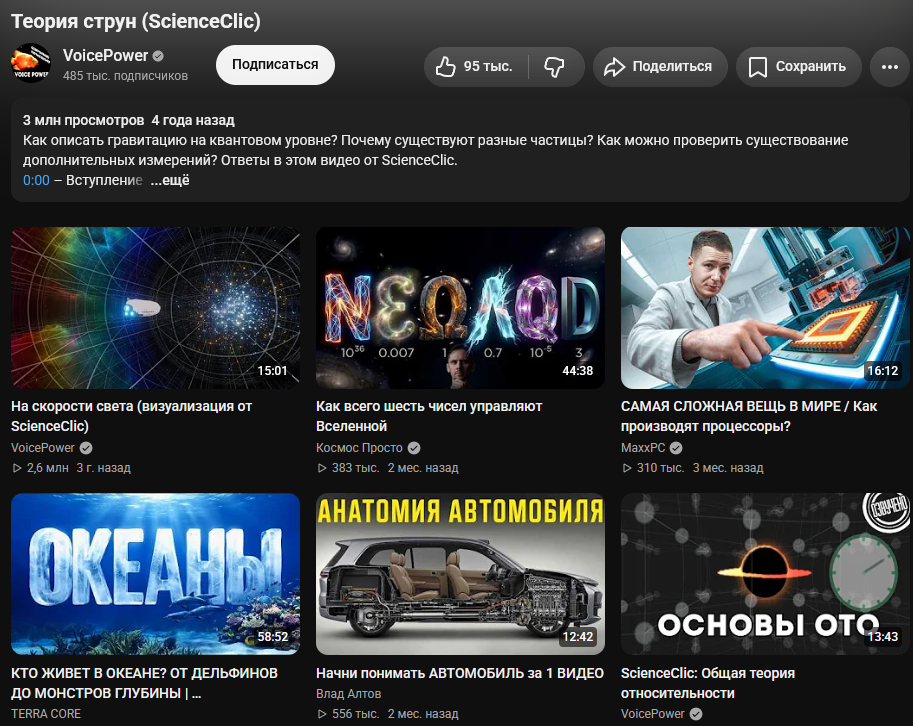Click the 12:42 duration badge
Viewport: 913px width, 726px height.
578,637
